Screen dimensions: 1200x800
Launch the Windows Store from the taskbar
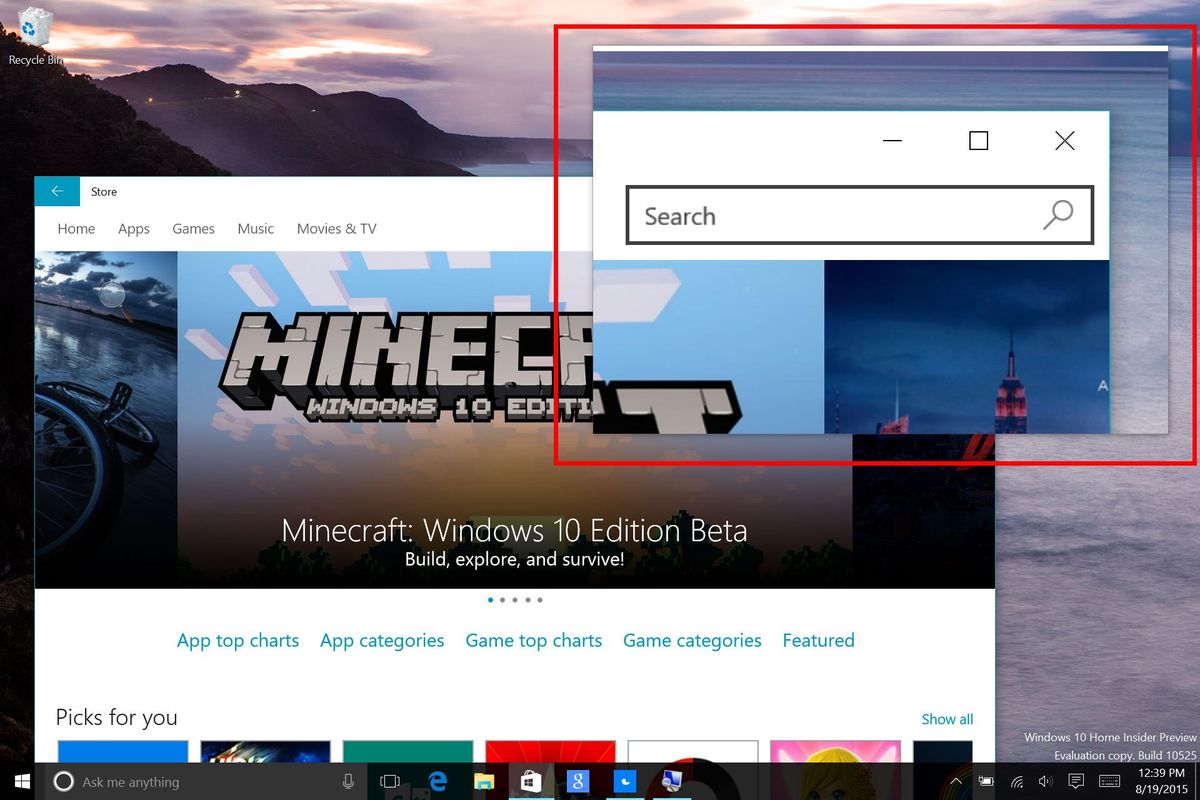coord(531,781)
